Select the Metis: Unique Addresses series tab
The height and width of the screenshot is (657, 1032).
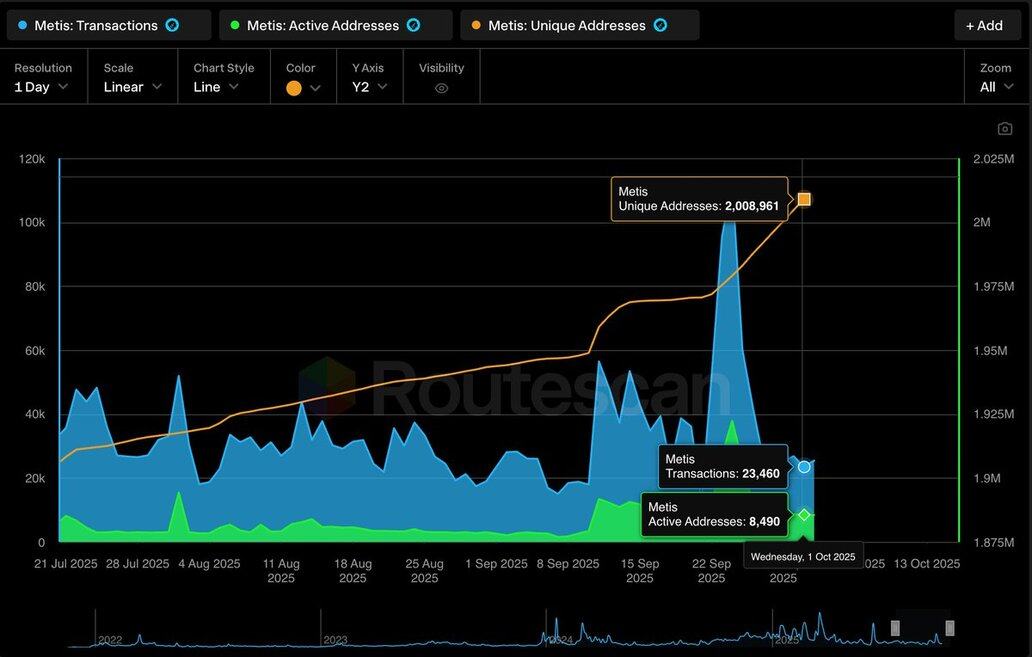(x=567, y=25)
